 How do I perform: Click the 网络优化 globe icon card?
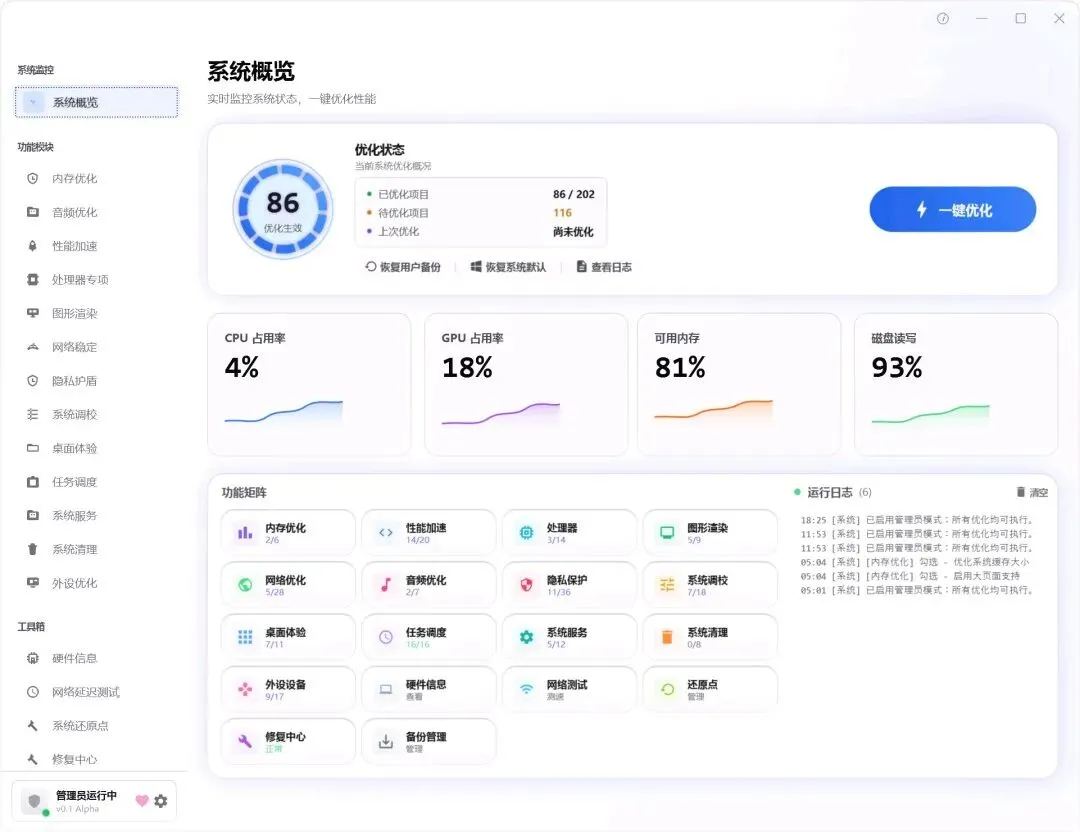click(288, 585)
